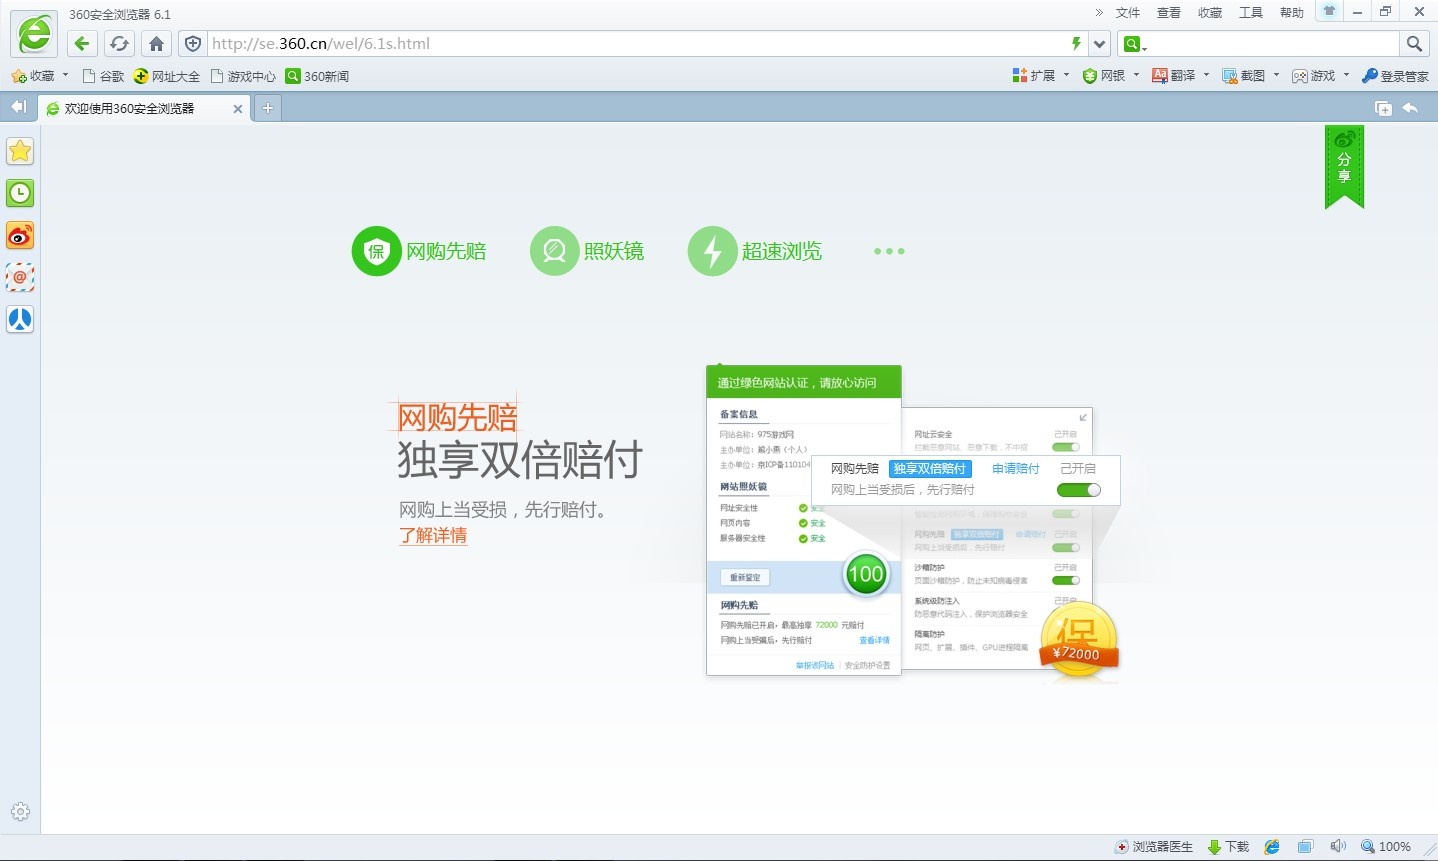
Task: Expand the 游戏 dropdown arrow
Action: tap(1346, 75)
